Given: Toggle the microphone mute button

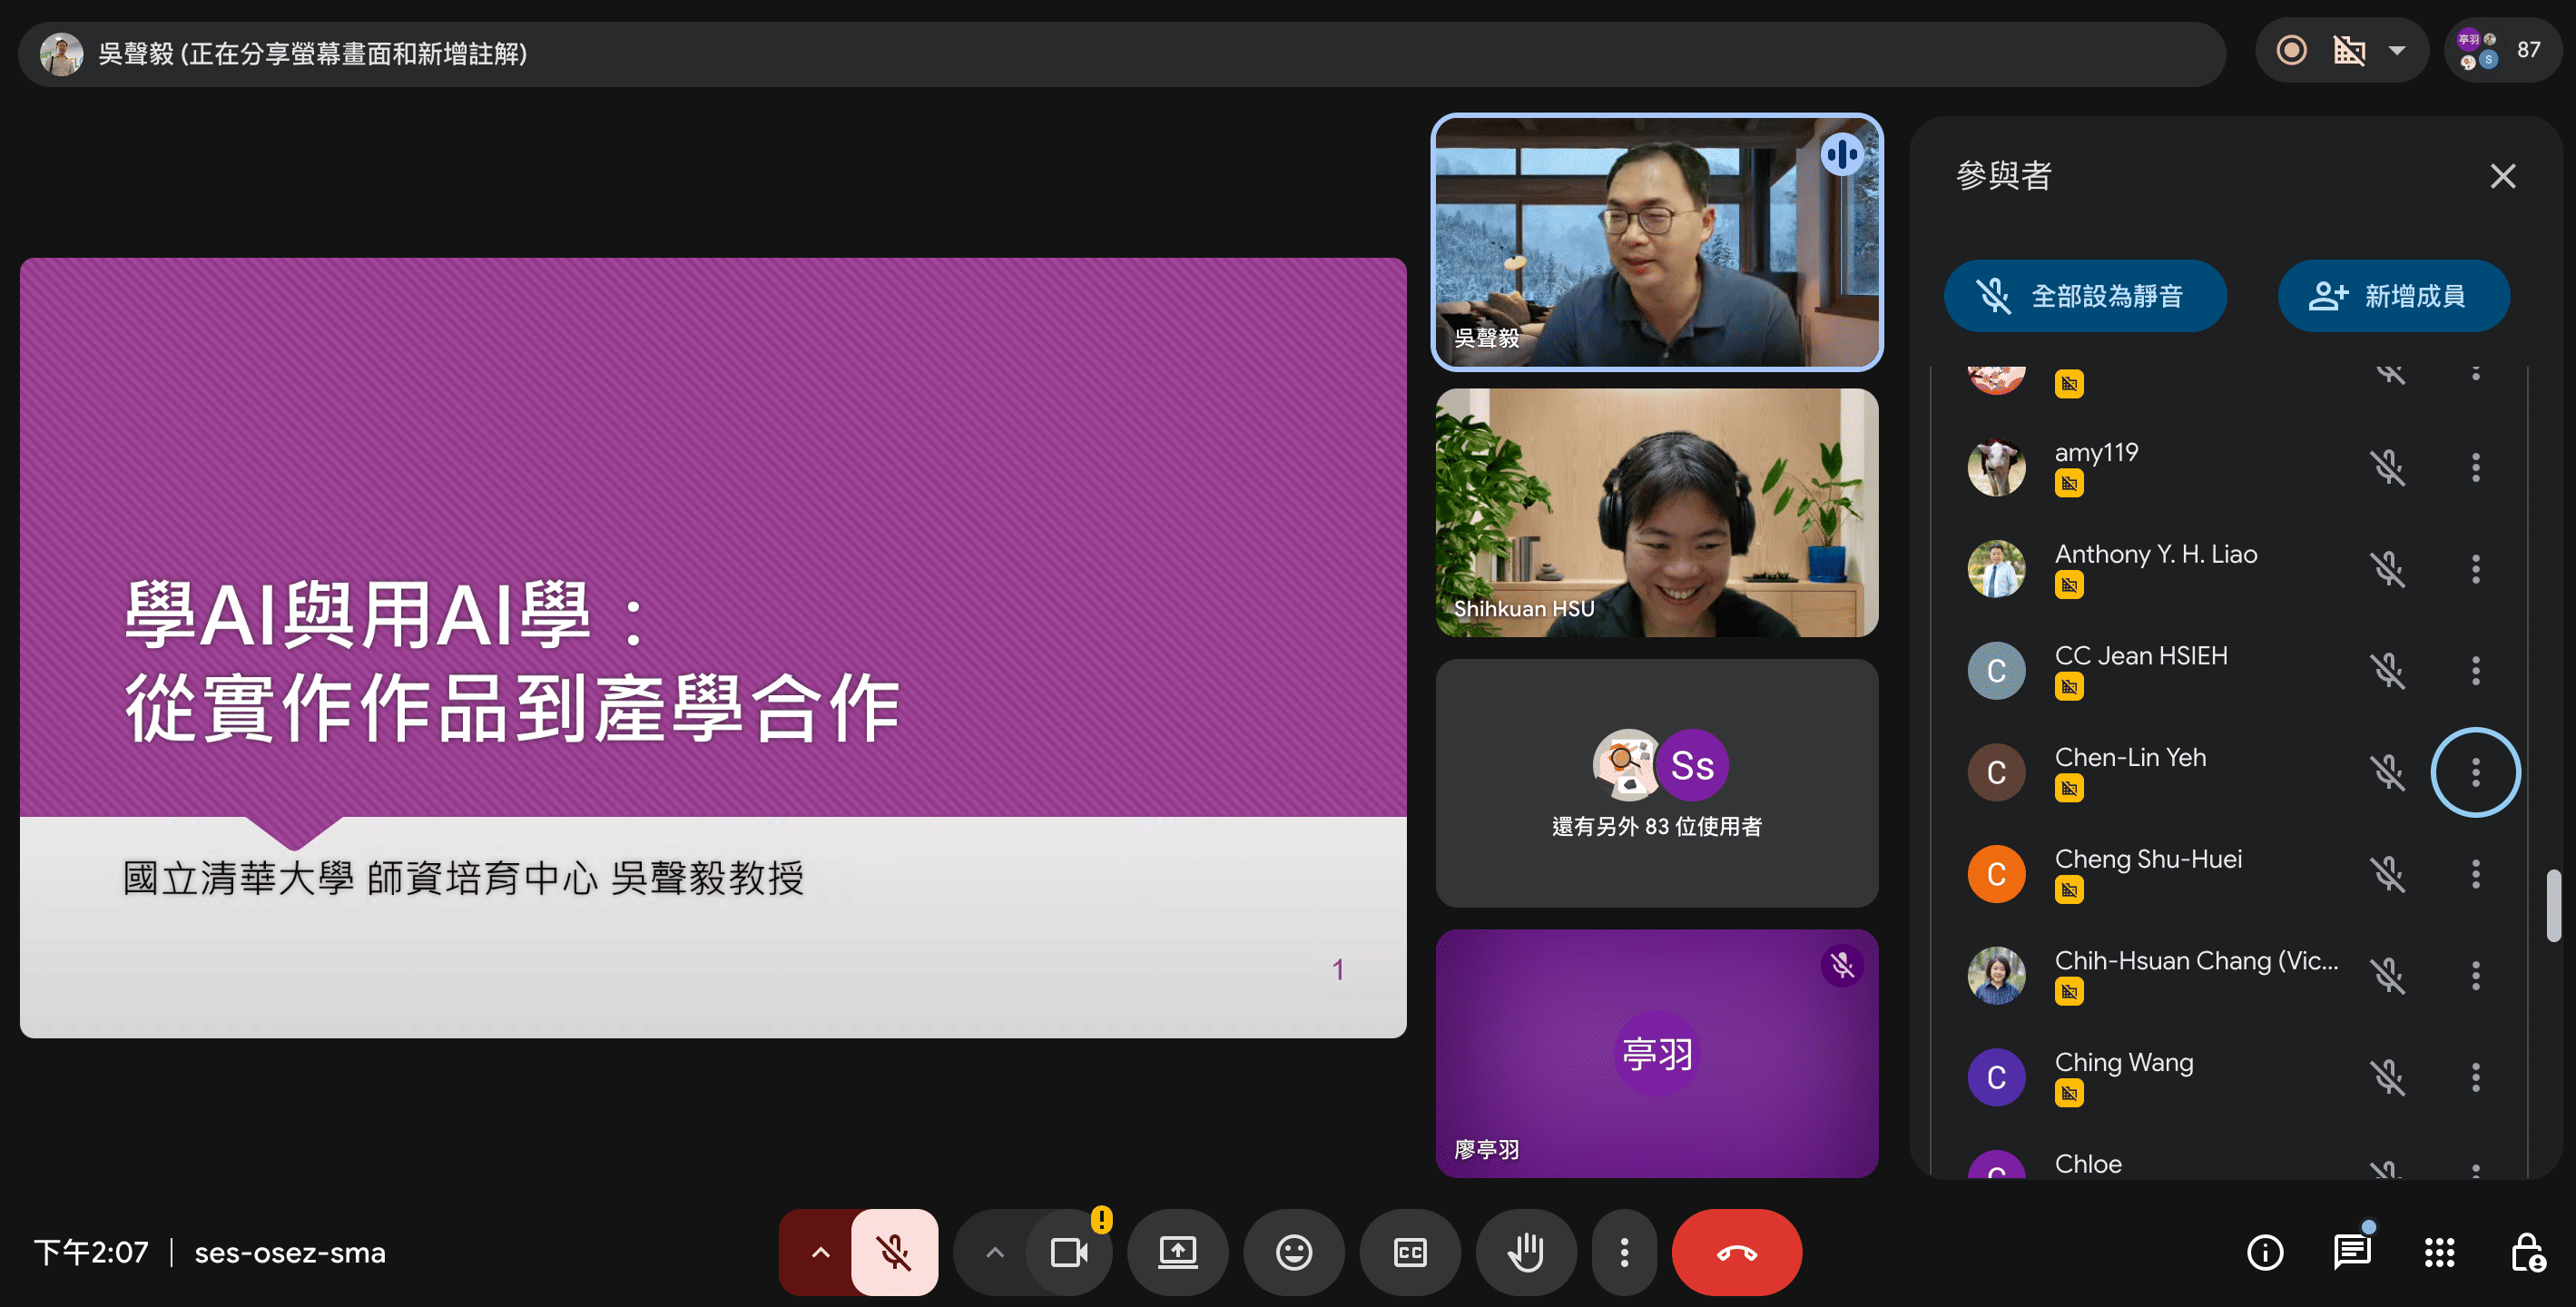Looking at the screenshot, I should tap(894, 1252).
